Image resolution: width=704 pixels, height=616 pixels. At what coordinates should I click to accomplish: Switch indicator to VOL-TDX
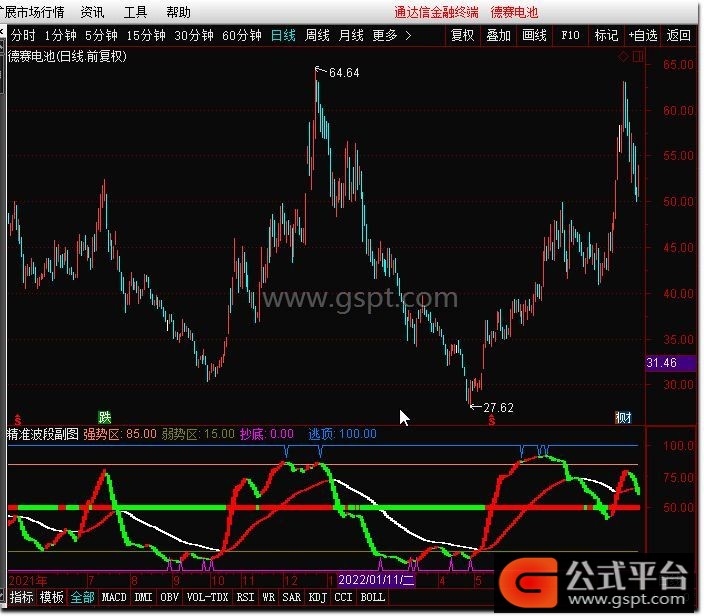coord(207,597)
